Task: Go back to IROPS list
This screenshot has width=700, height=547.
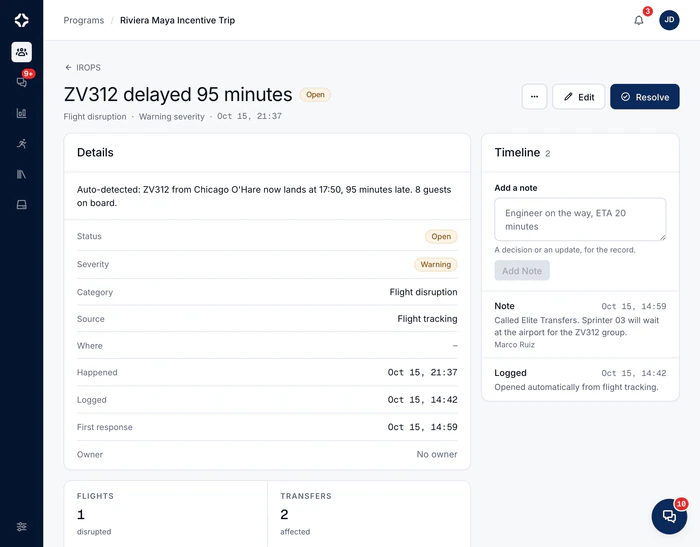Action: [83, 67]
